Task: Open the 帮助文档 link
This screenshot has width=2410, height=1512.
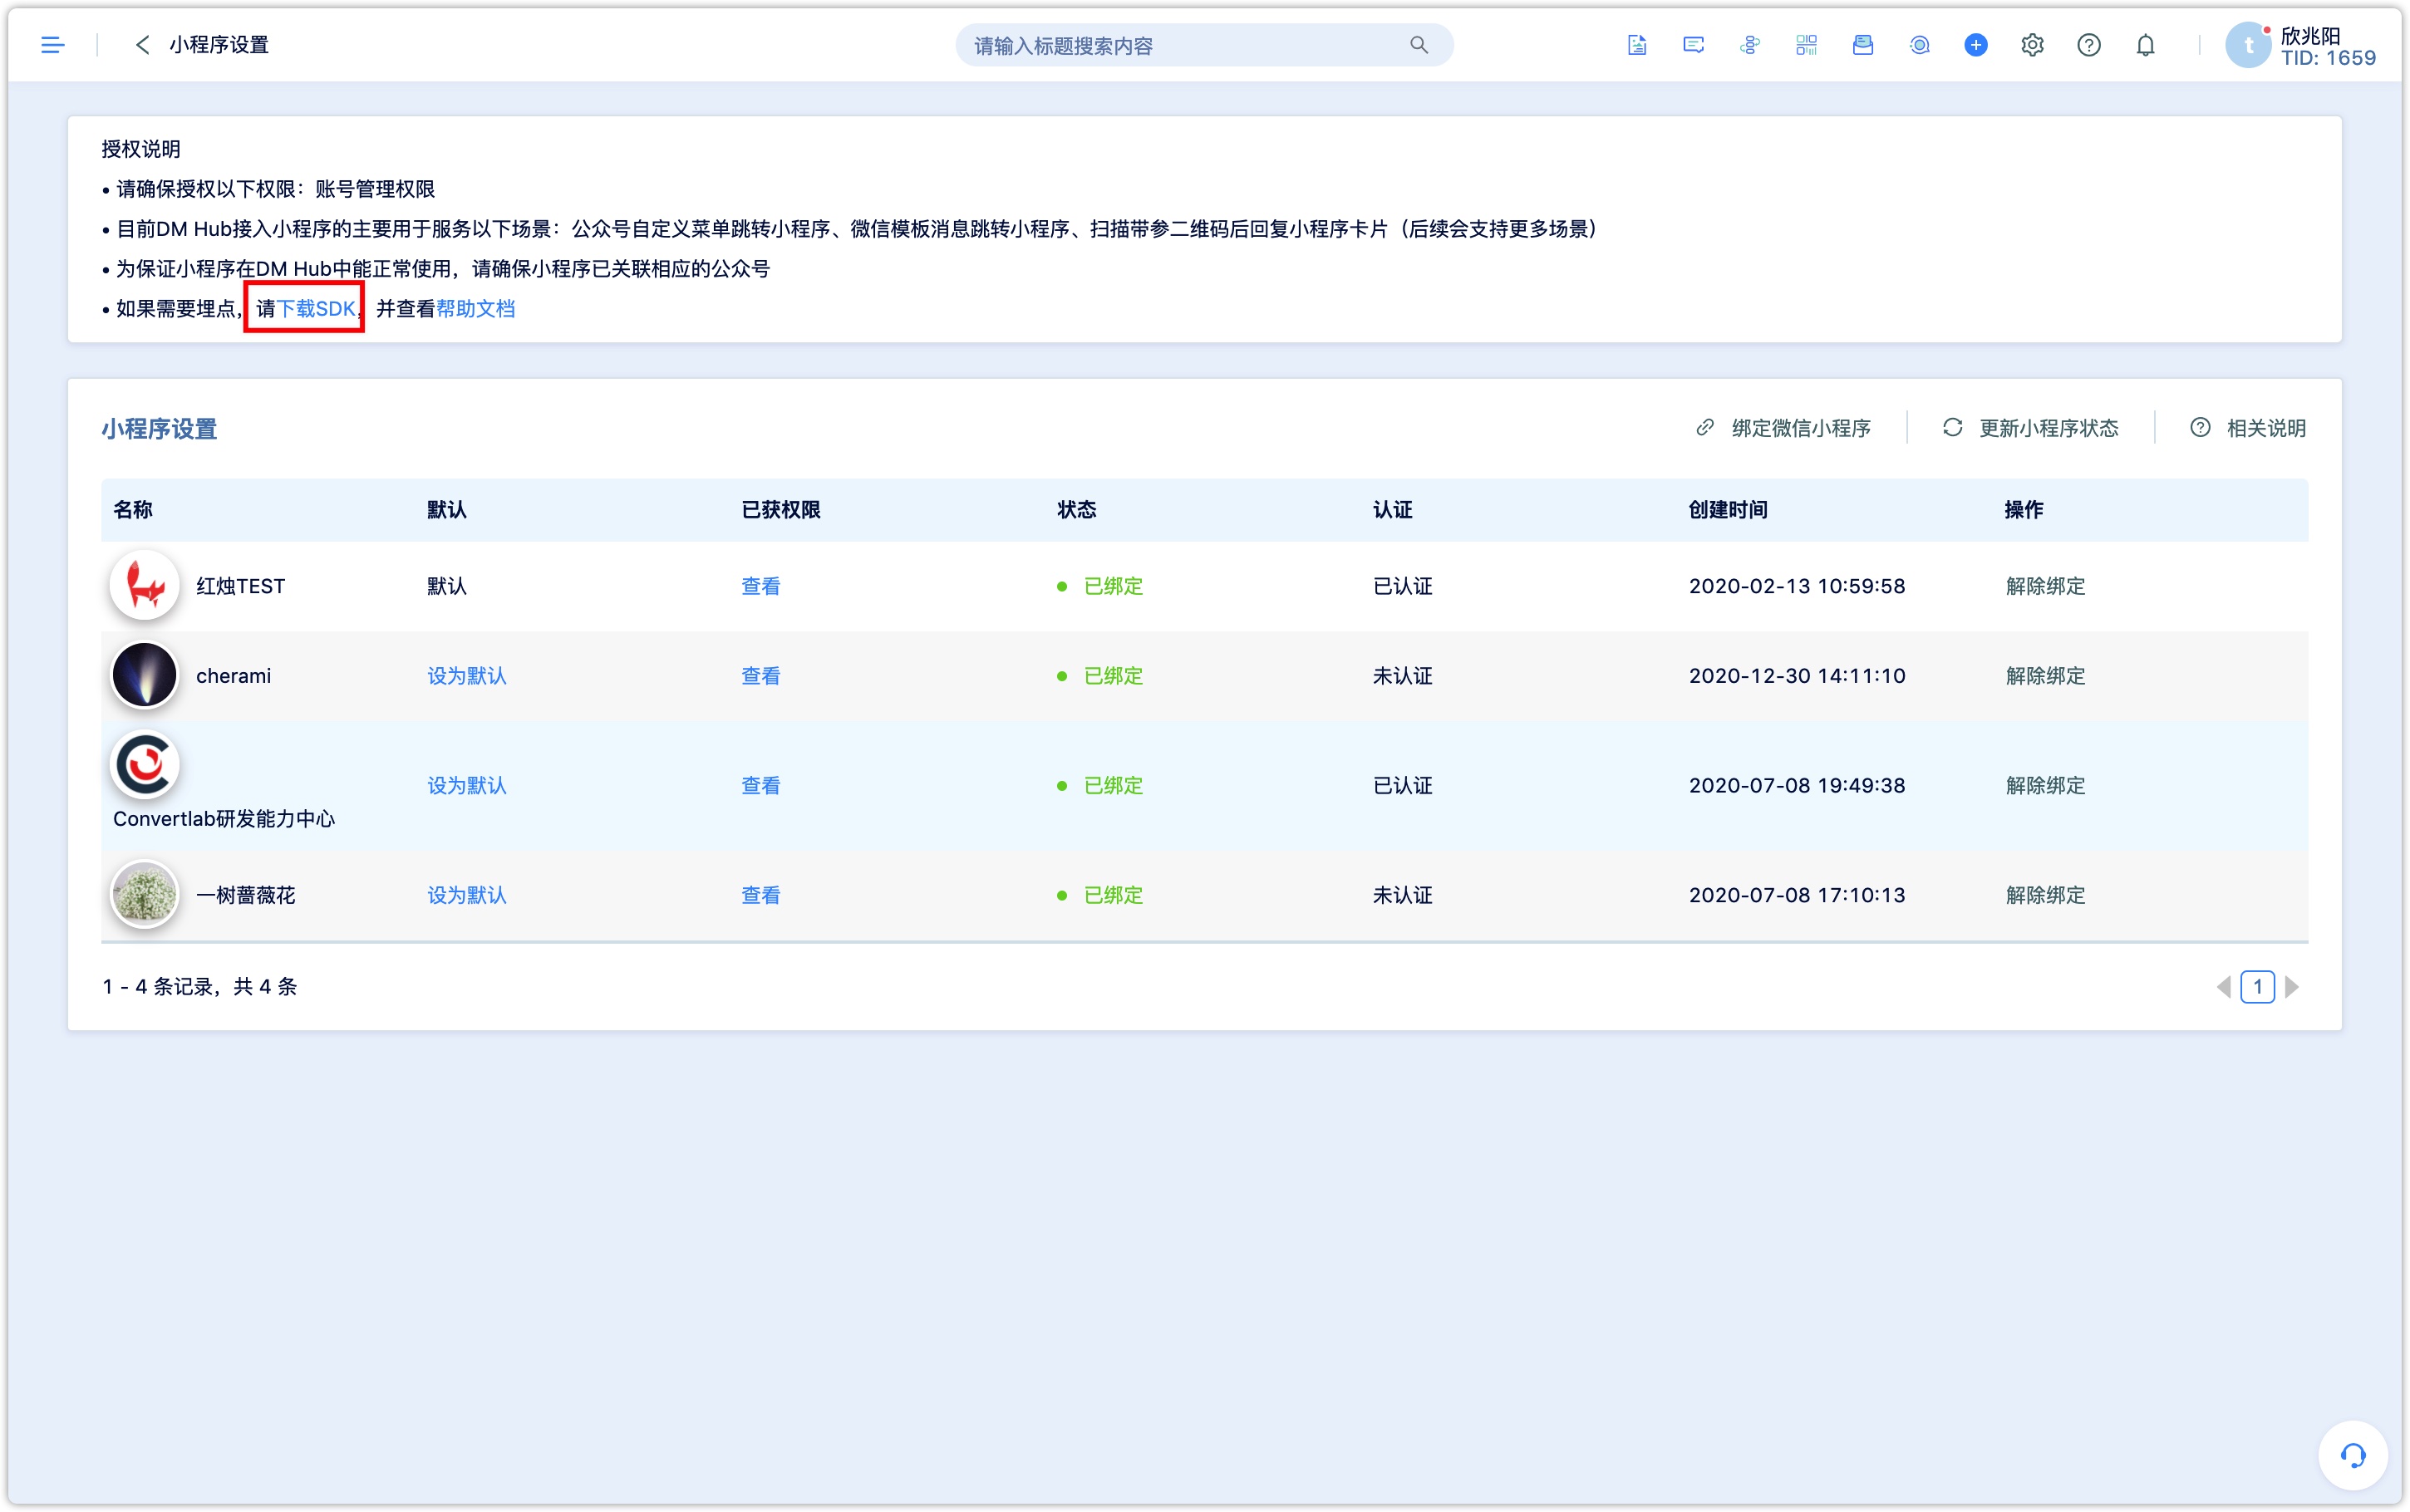Action: pos(476,309)
